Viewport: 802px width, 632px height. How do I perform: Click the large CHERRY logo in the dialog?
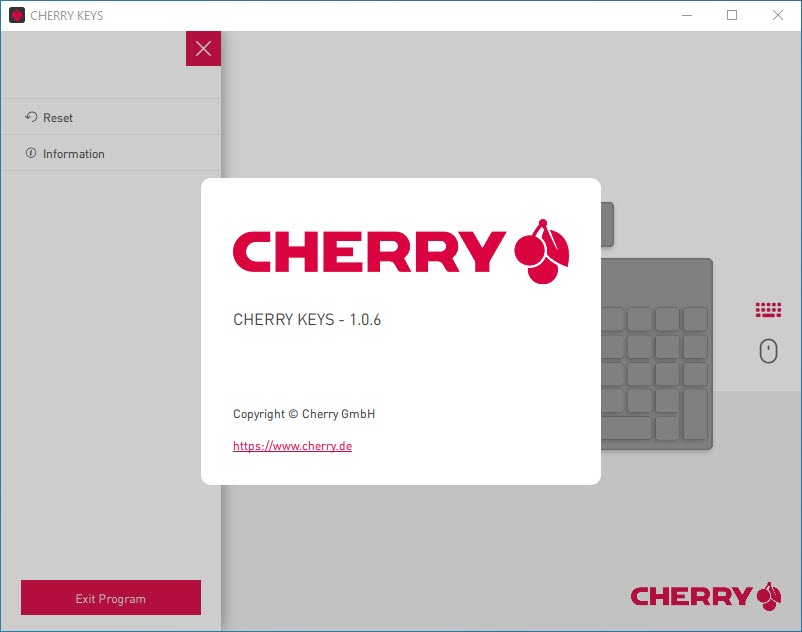(x=401, y=252)
